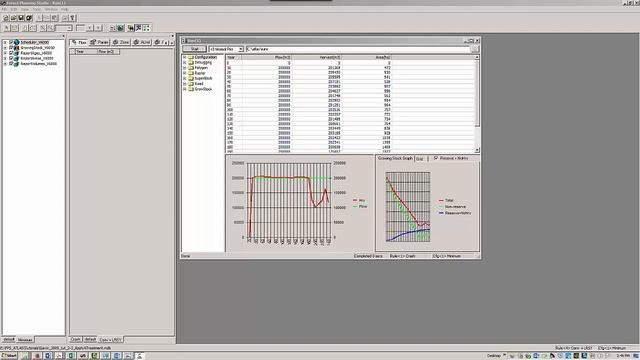Open the File menu
640x360 pixels.
click(x=4, y=9)
